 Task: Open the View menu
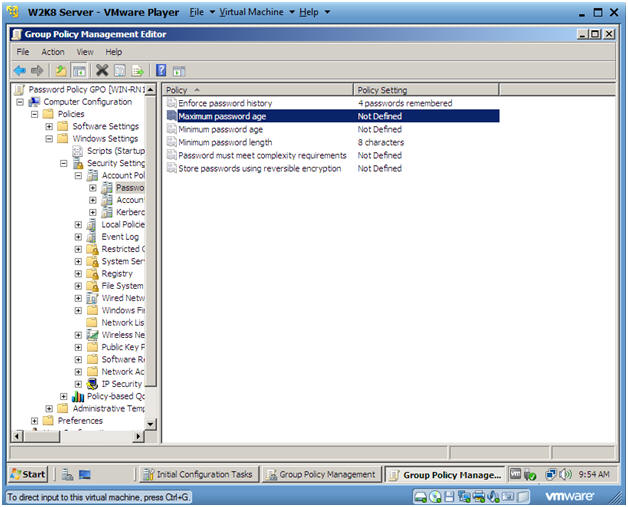(85, 52)
